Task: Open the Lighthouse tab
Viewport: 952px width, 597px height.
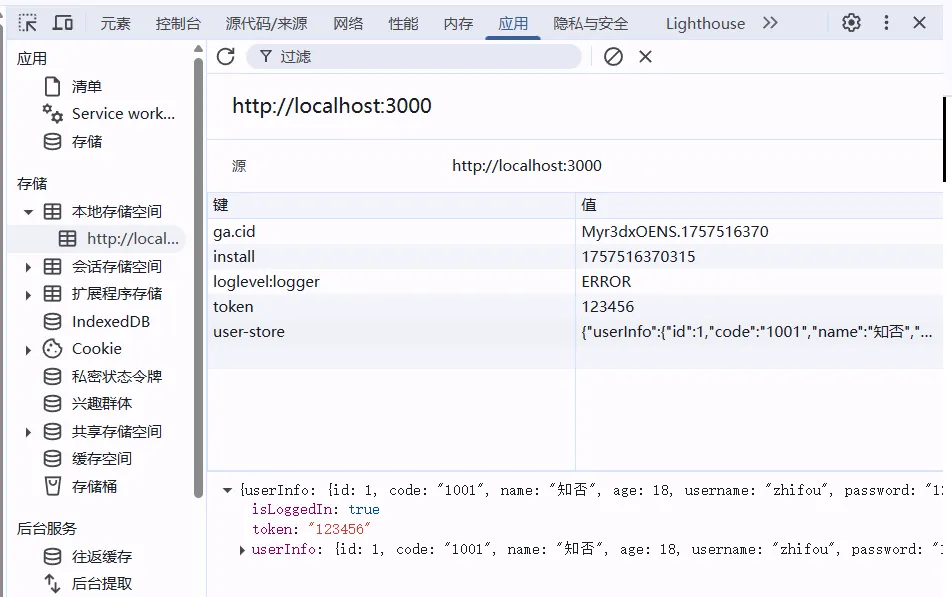Action: click(x=705, y=23)
